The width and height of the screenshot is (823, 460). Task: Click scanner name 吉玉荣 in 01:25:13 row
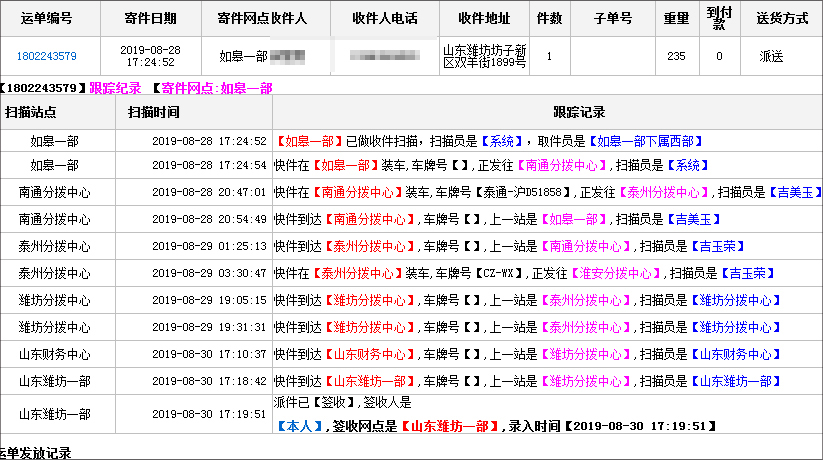tap(718, 246)
